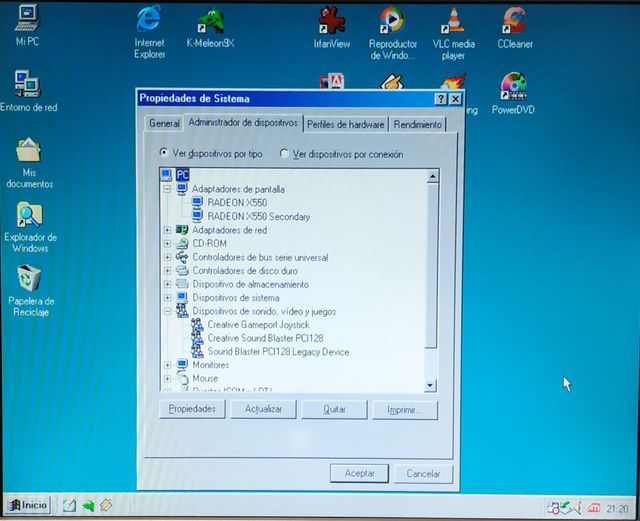
Task: Click the Creative Sound Blaster PCI128 icon
Action: coord(198,338)
